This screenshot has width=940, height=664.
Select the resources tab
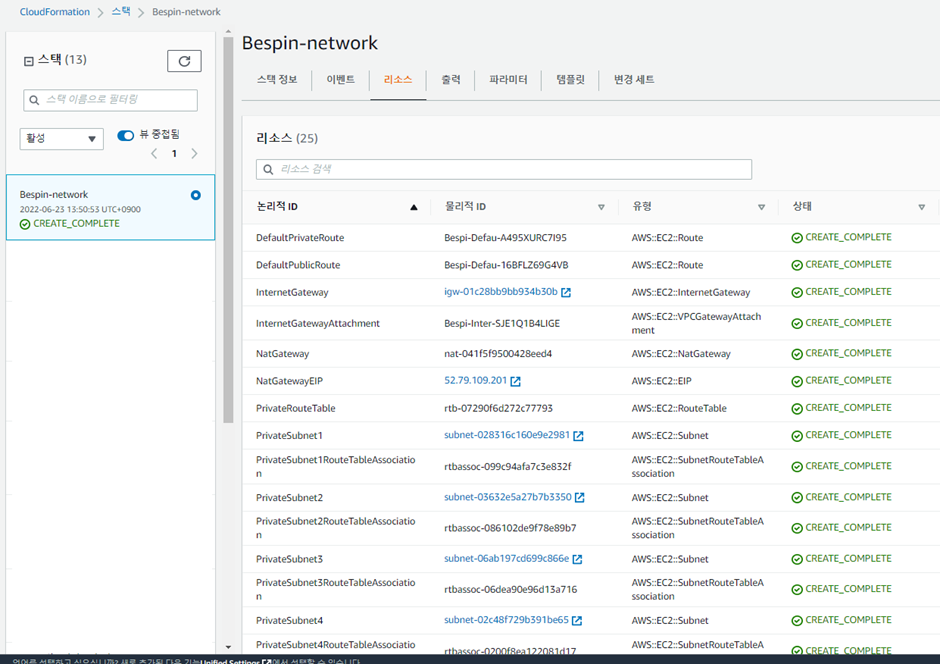[x=398, y=80]
